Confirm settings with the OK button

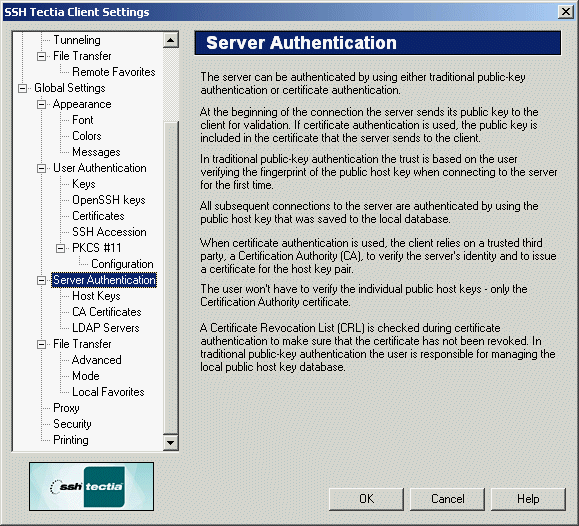pyautogui.click(x=366, y=499)
